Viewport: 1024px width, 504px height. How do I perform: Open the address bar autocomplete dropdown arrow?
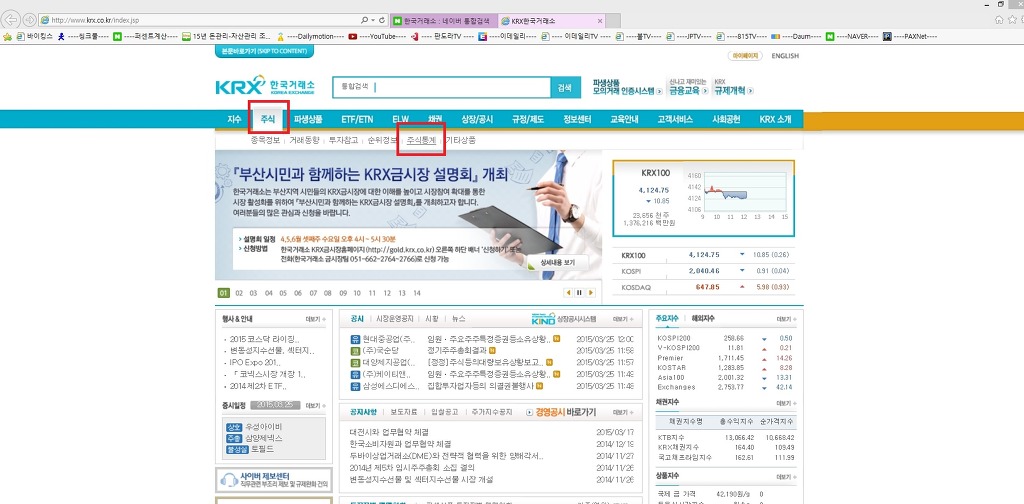pyautogui.click(x=373, y=20)
